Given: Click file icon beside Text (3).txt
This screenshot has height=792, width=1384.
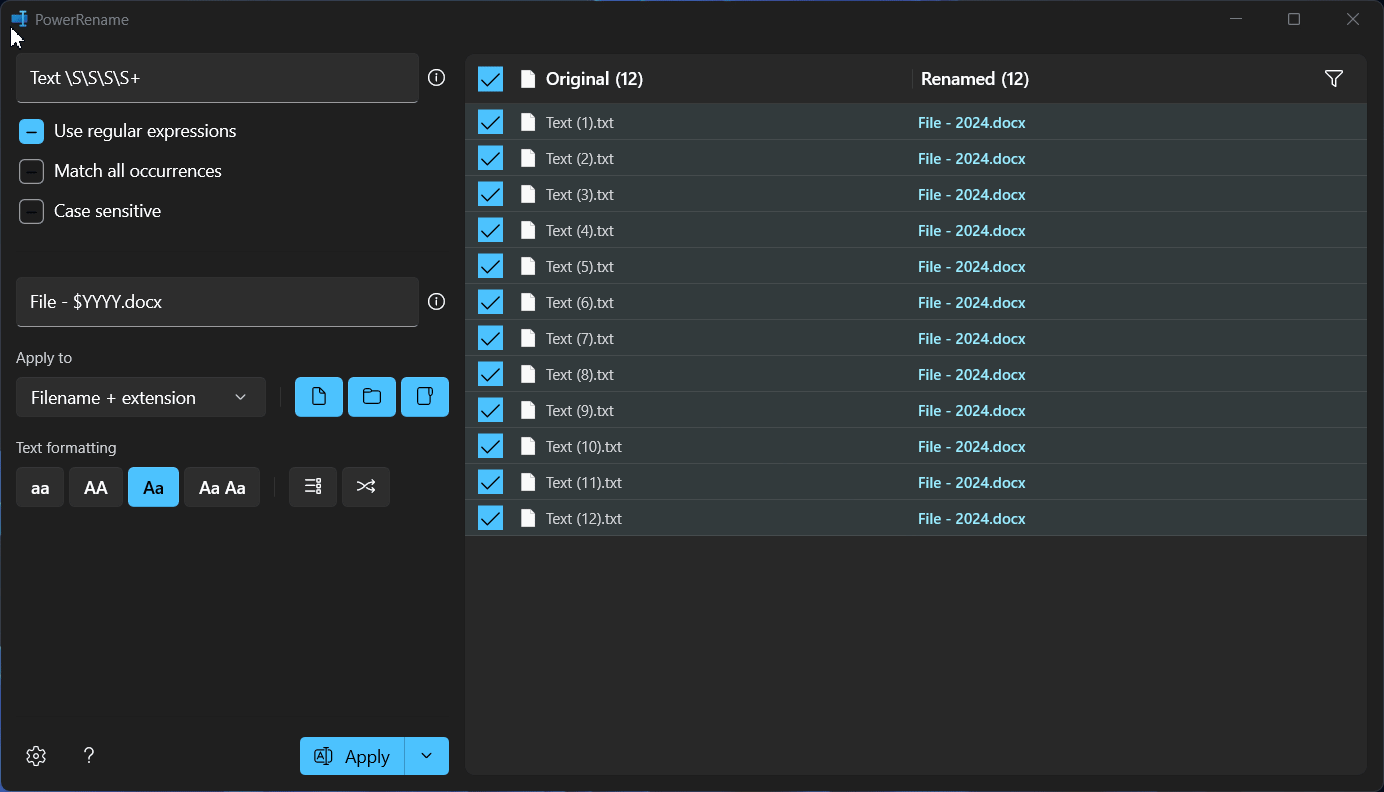Looking at the screenshot, I should point(528,194).
